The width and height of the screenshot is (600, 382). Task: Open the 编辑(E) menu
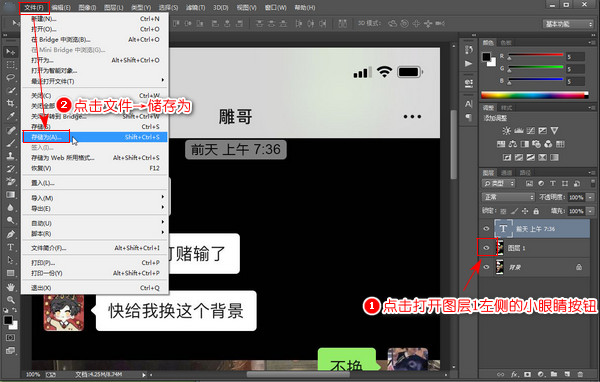pyautogui.click(x=61, y=7)
